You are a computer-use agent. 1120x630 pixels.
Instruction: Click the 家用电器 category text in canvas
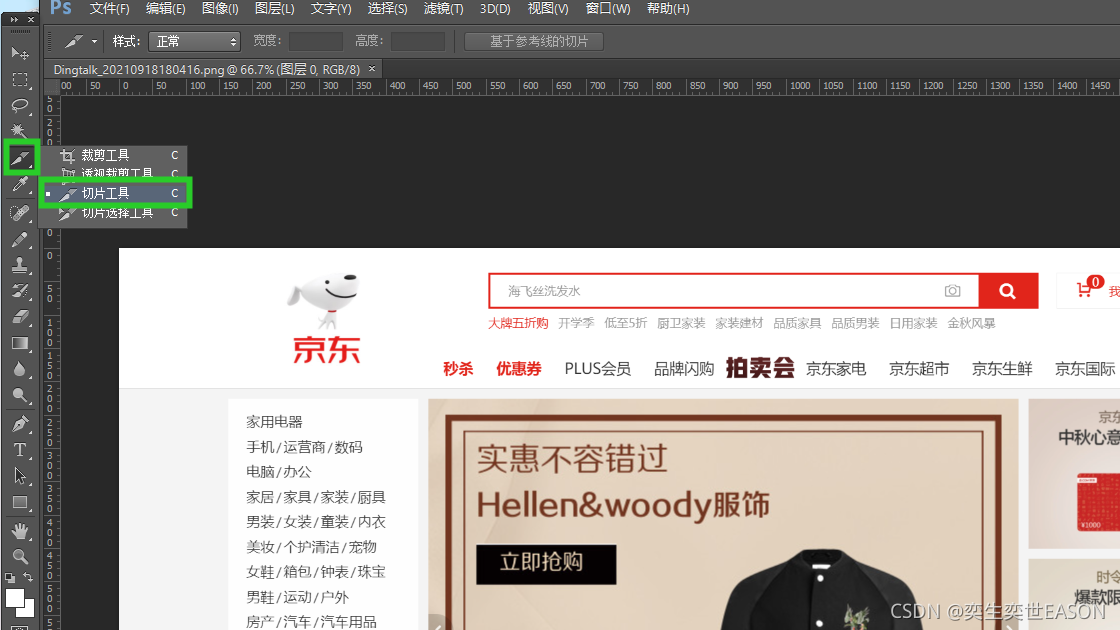(x=274, y=421)
